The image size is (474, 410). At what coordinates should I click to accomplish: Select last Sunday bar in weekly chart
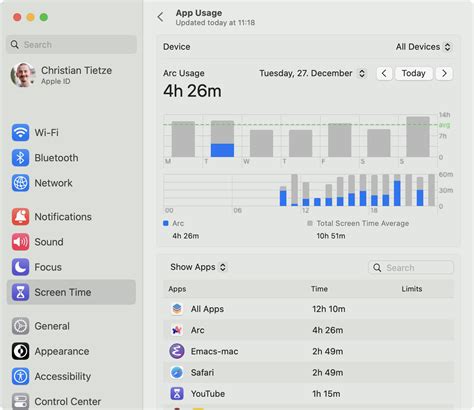(418, 137)
